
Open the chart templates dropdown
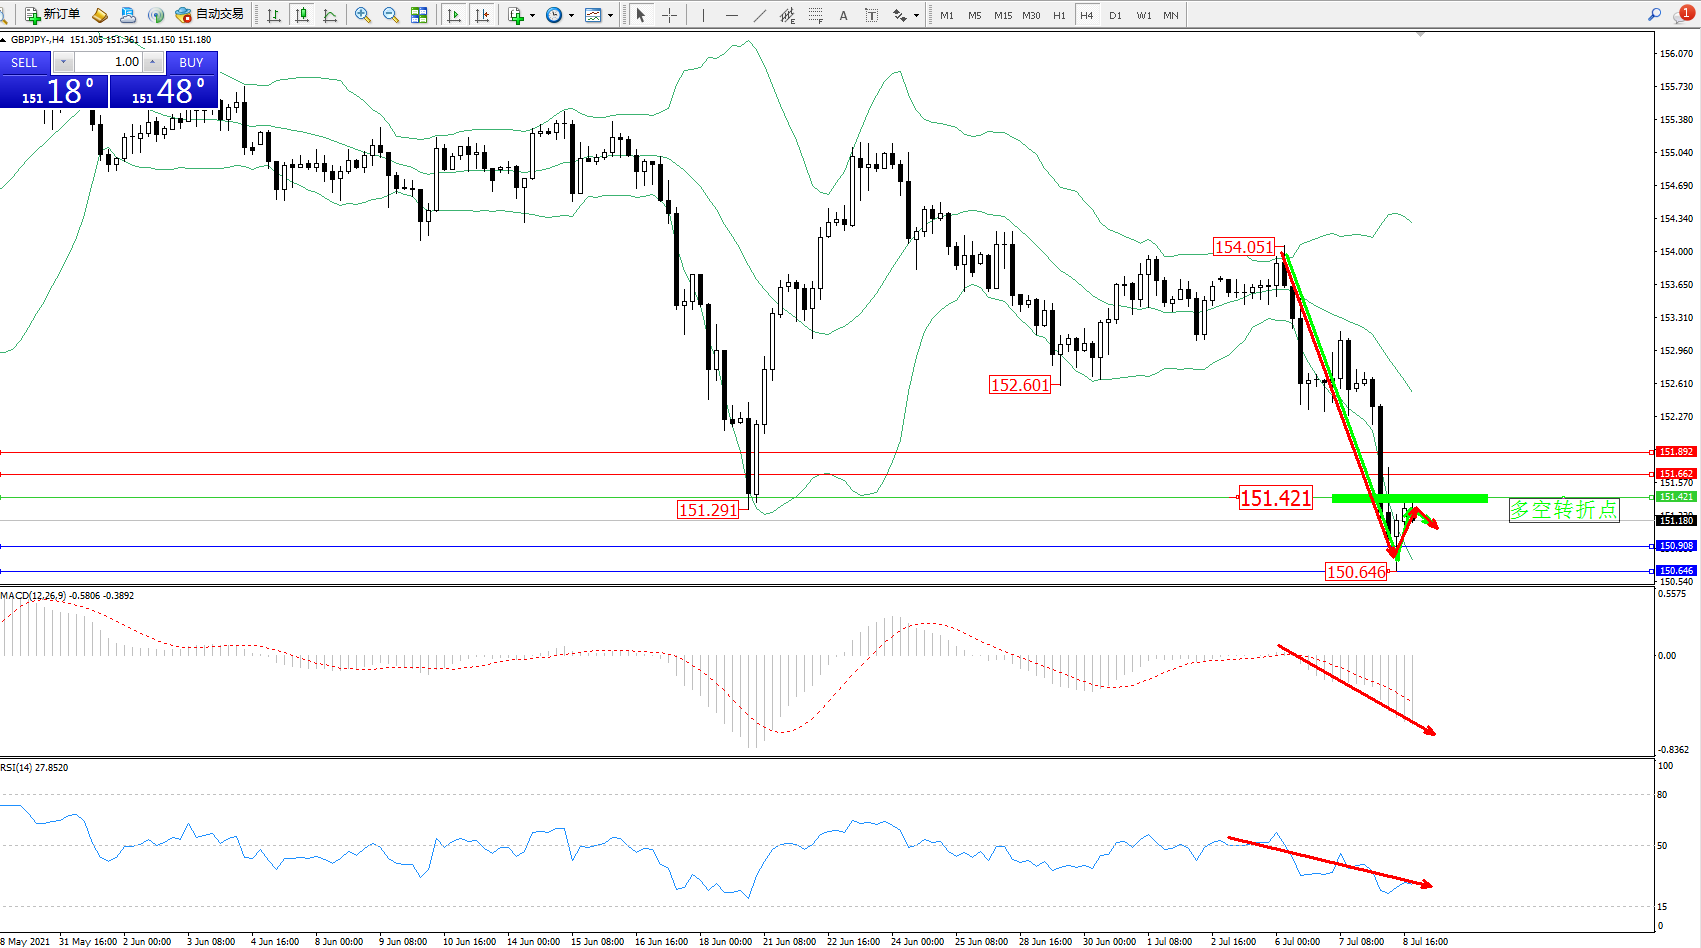coord(610,15)
